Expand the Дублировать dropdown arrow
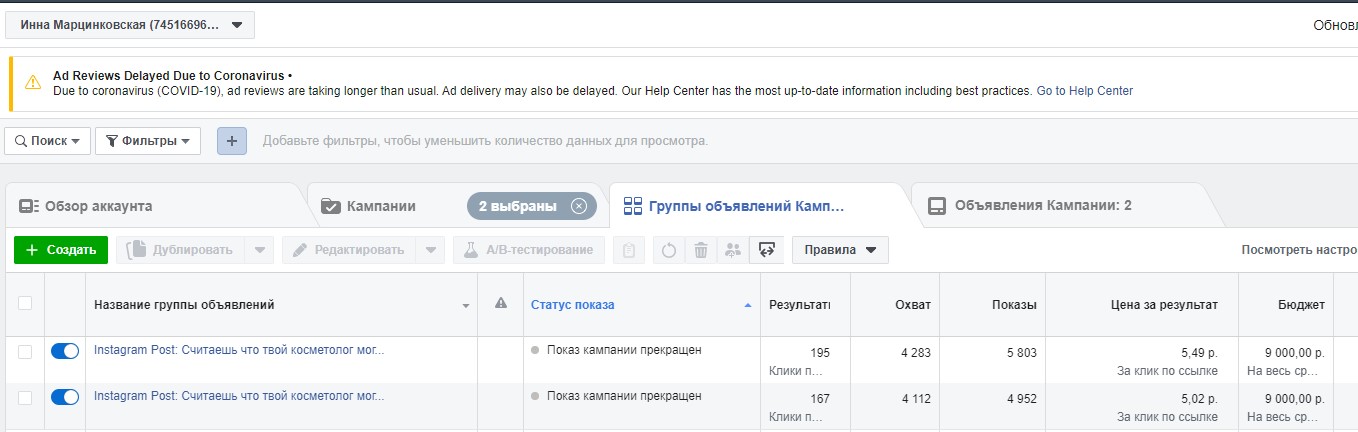The image size is (1358, 432). (x=258, y=250)
